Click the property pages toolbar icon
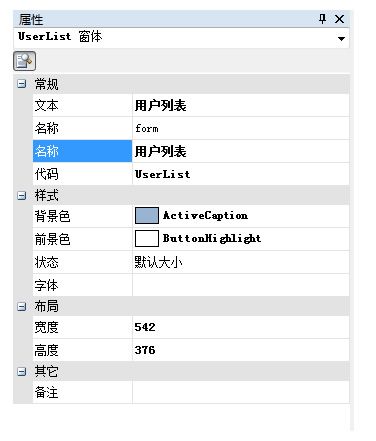This screenshot has height=441, width=376. point(24,61)
